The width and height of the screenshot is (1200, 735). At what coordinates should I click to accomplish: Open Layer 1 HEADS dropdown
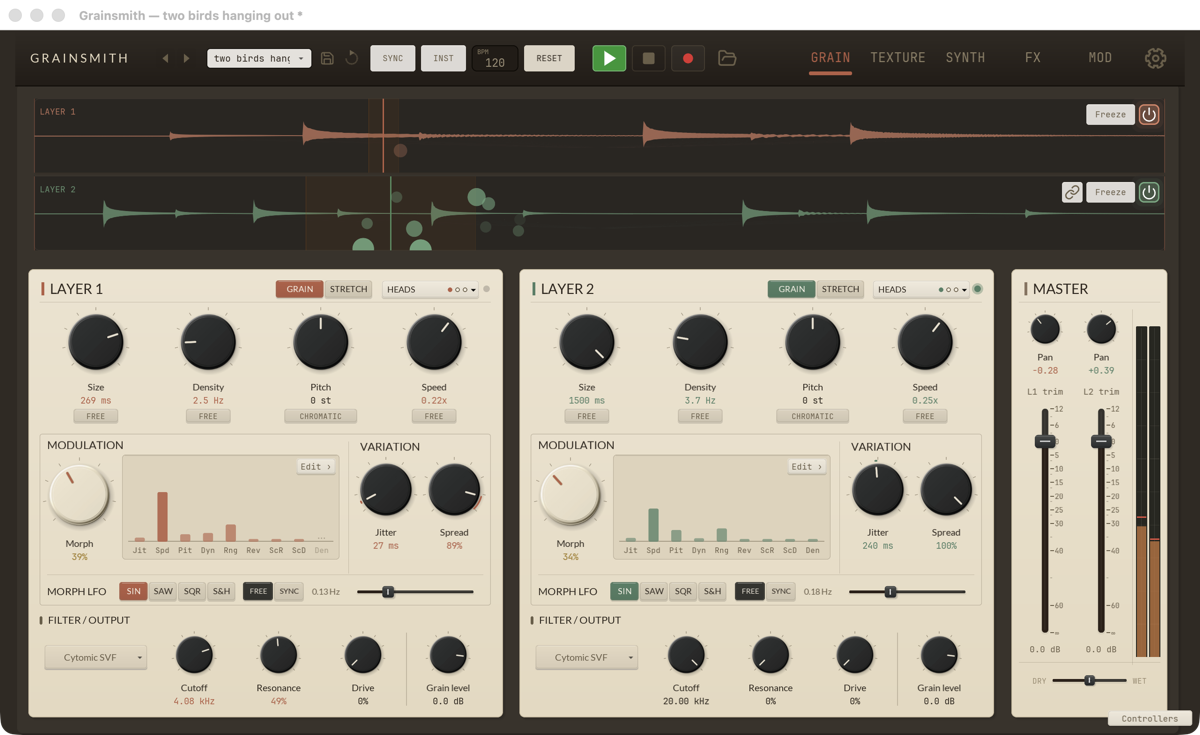click(x=431, y=289)
